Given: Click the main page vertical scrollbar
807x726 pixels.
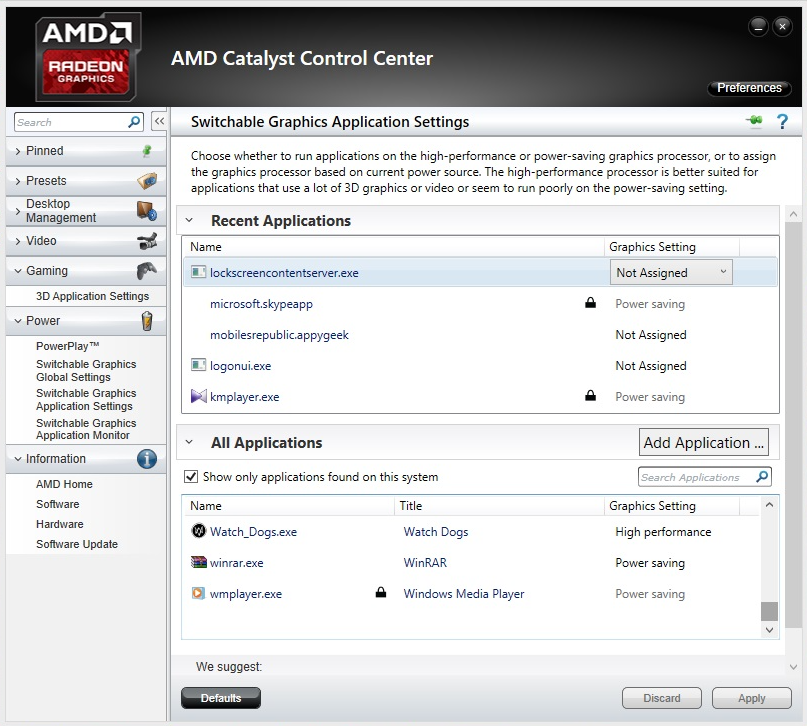Looking at the screenshot, I should pos(793,426).
